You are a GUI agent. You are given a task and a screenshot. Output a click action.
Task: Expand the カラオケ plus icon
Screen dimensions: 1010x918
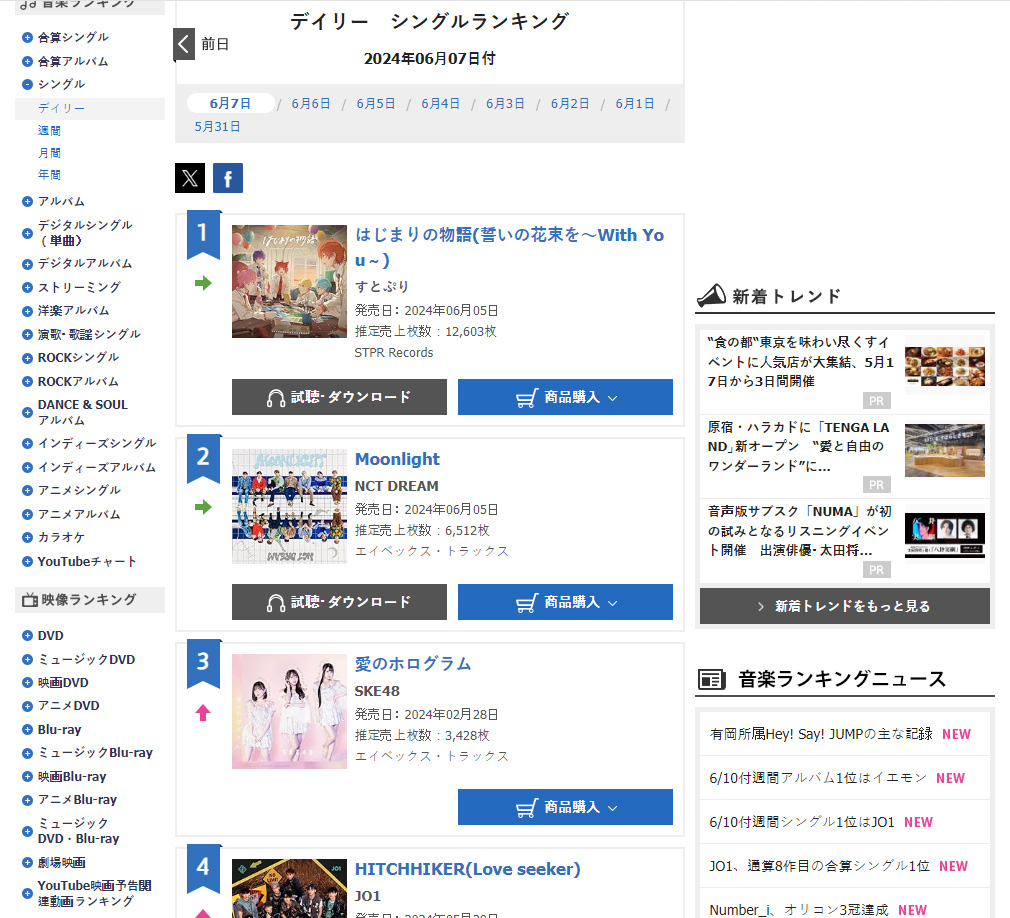click(27, 537)
